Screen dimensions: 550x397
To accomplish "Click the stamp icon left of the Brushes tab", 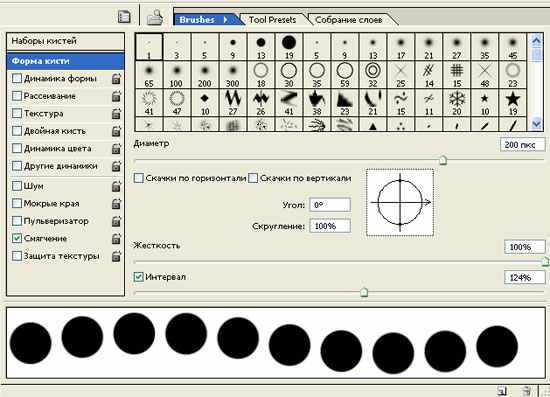I will (x=155, y=17).
